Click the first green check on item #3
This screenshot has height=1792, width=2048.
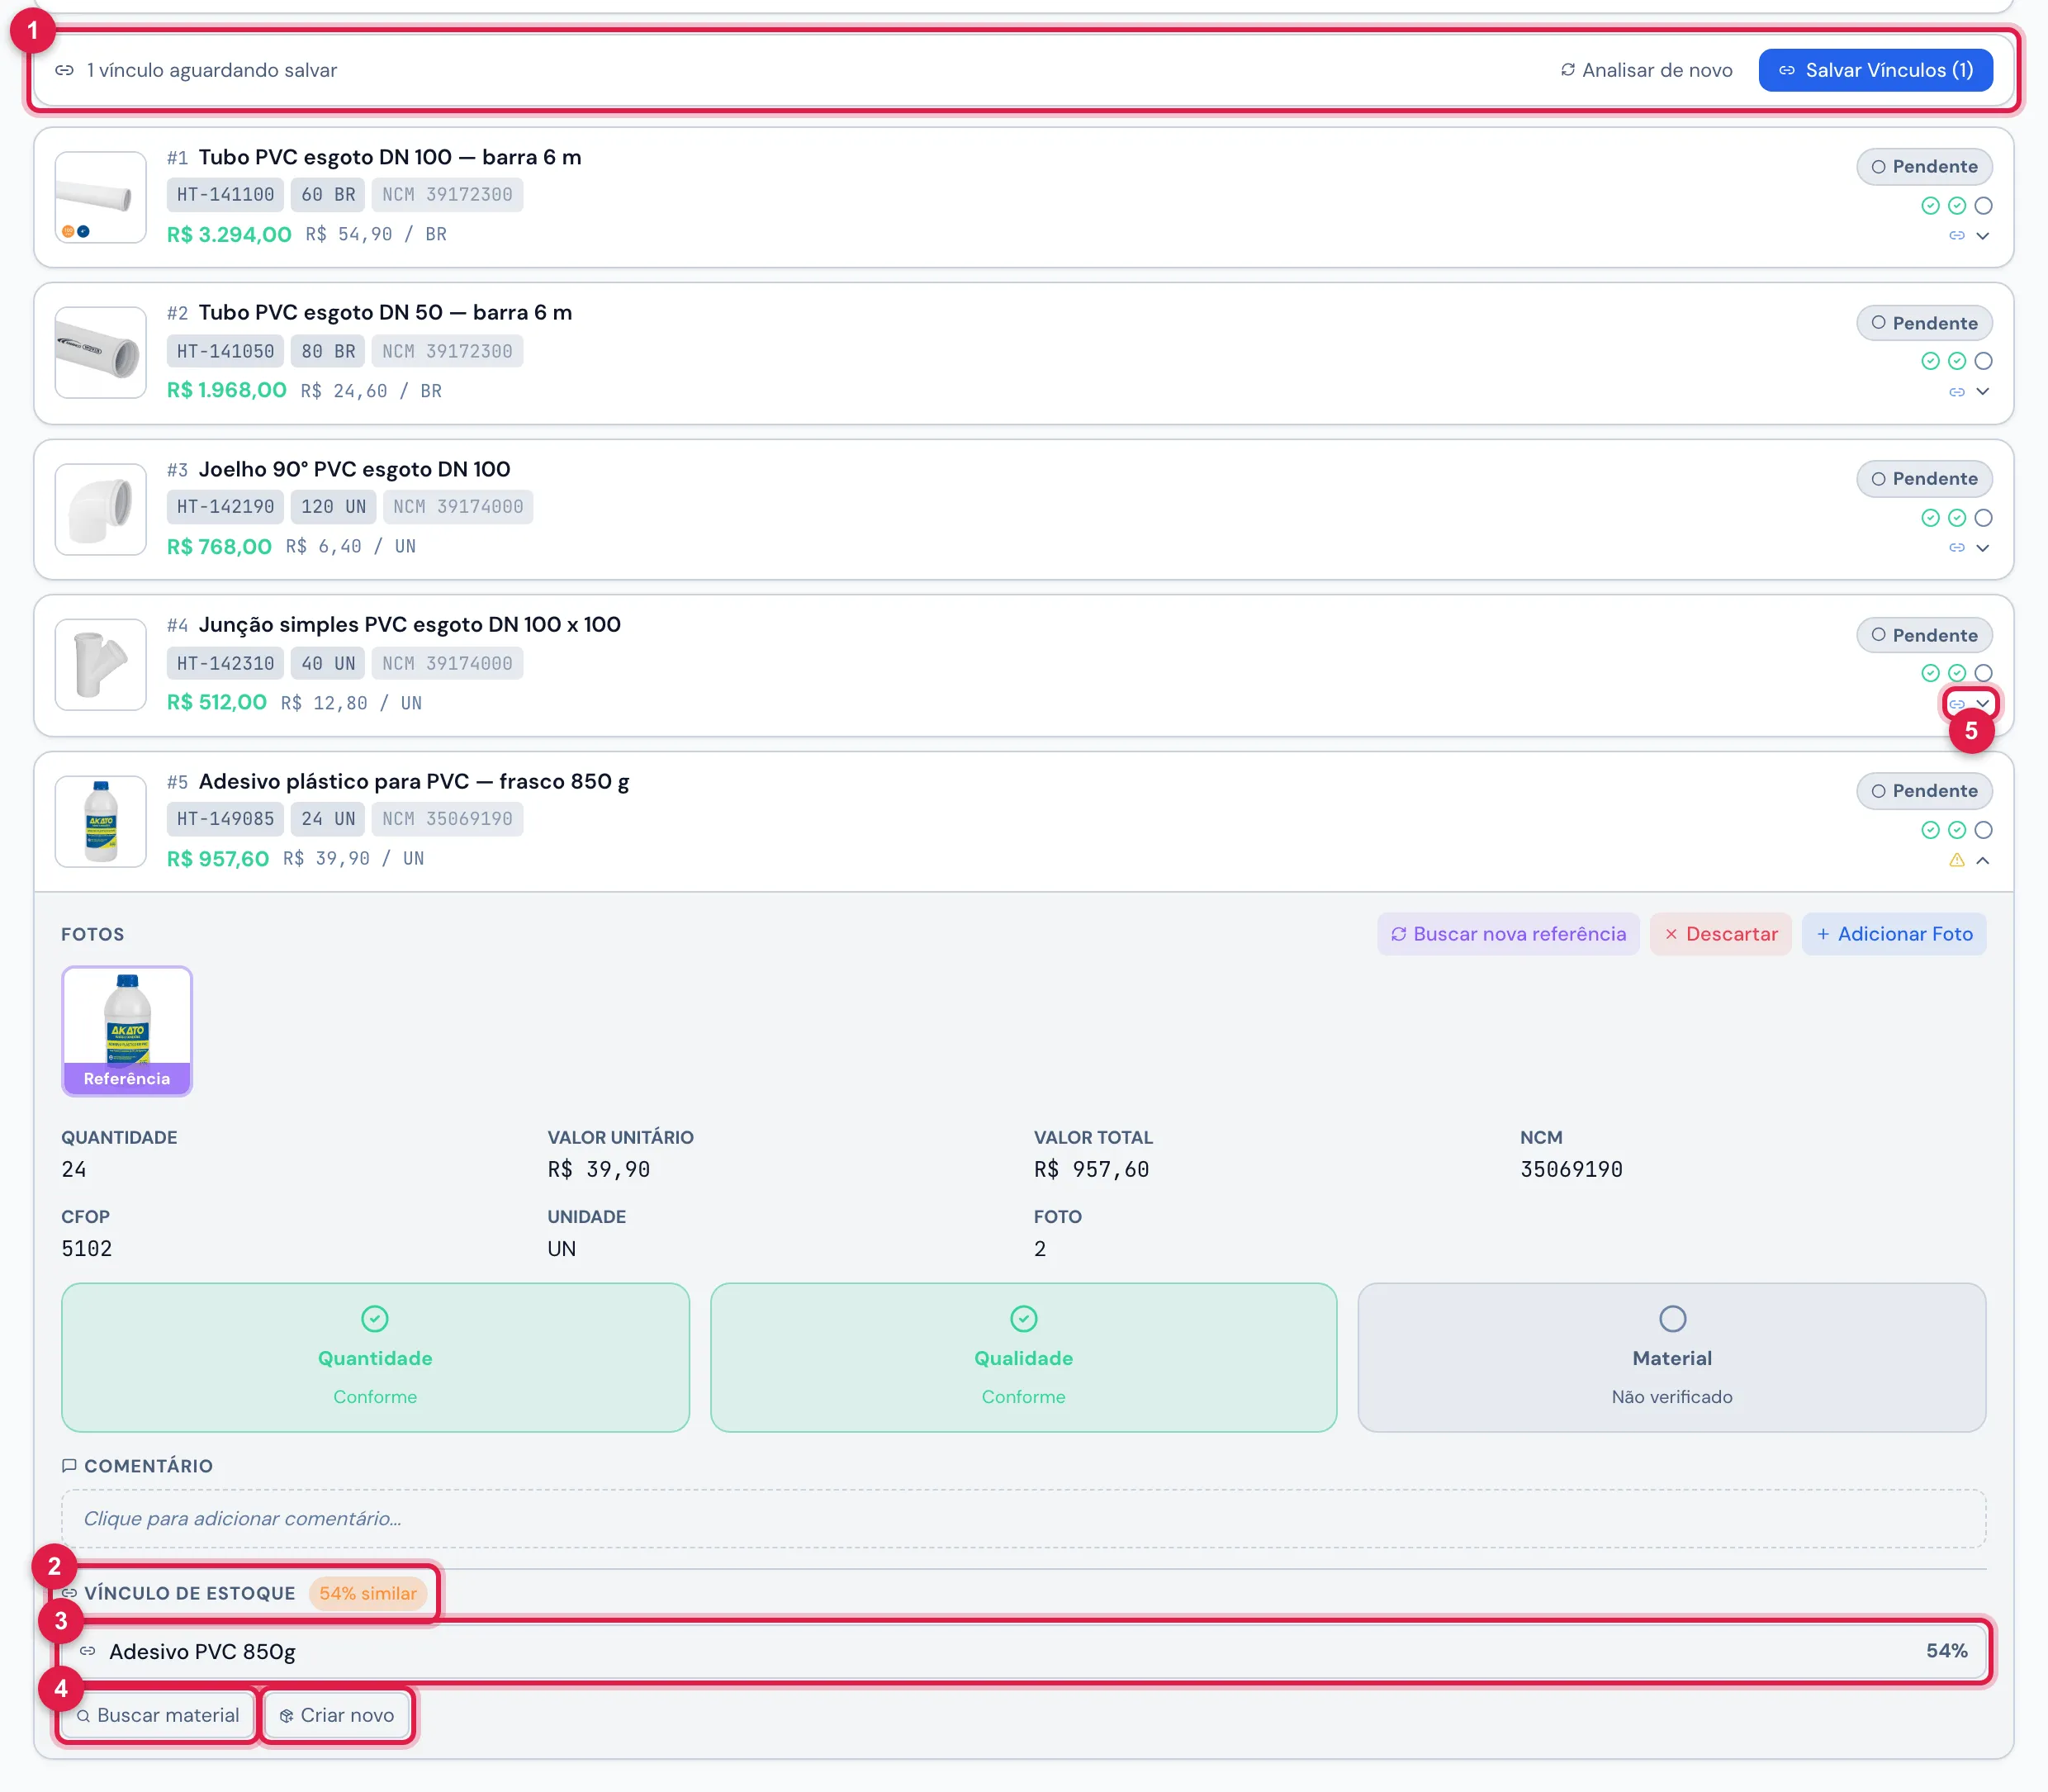1930,518
